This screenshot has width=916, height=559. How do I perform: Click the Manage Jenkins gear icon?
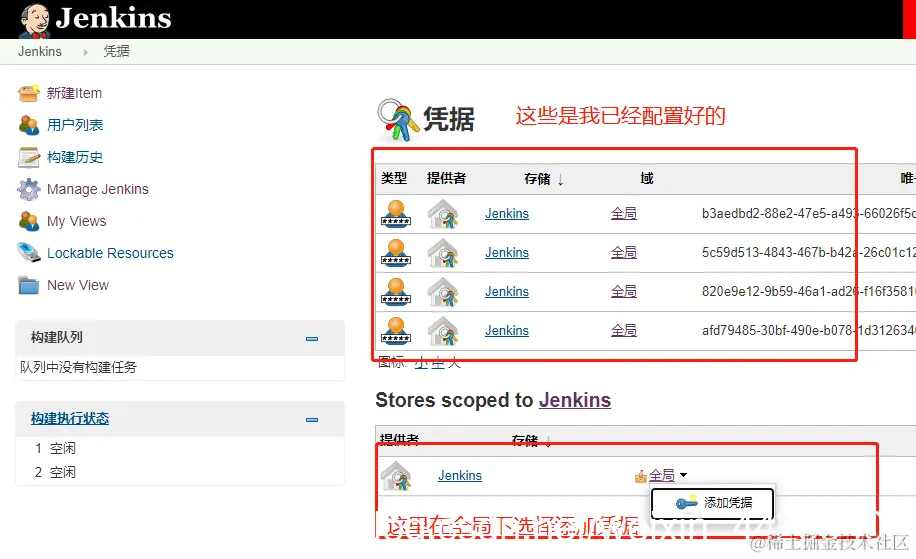pos(29,189)
